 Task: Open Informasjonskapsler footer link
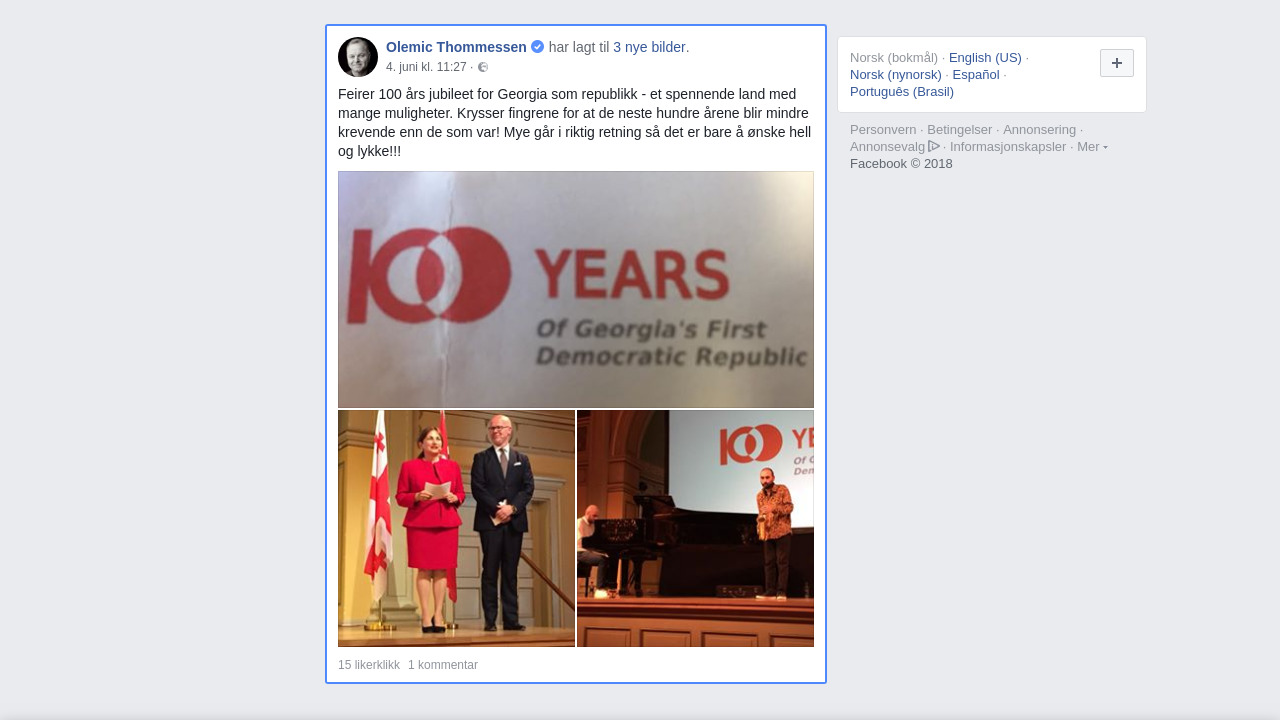click(1008, 147)
